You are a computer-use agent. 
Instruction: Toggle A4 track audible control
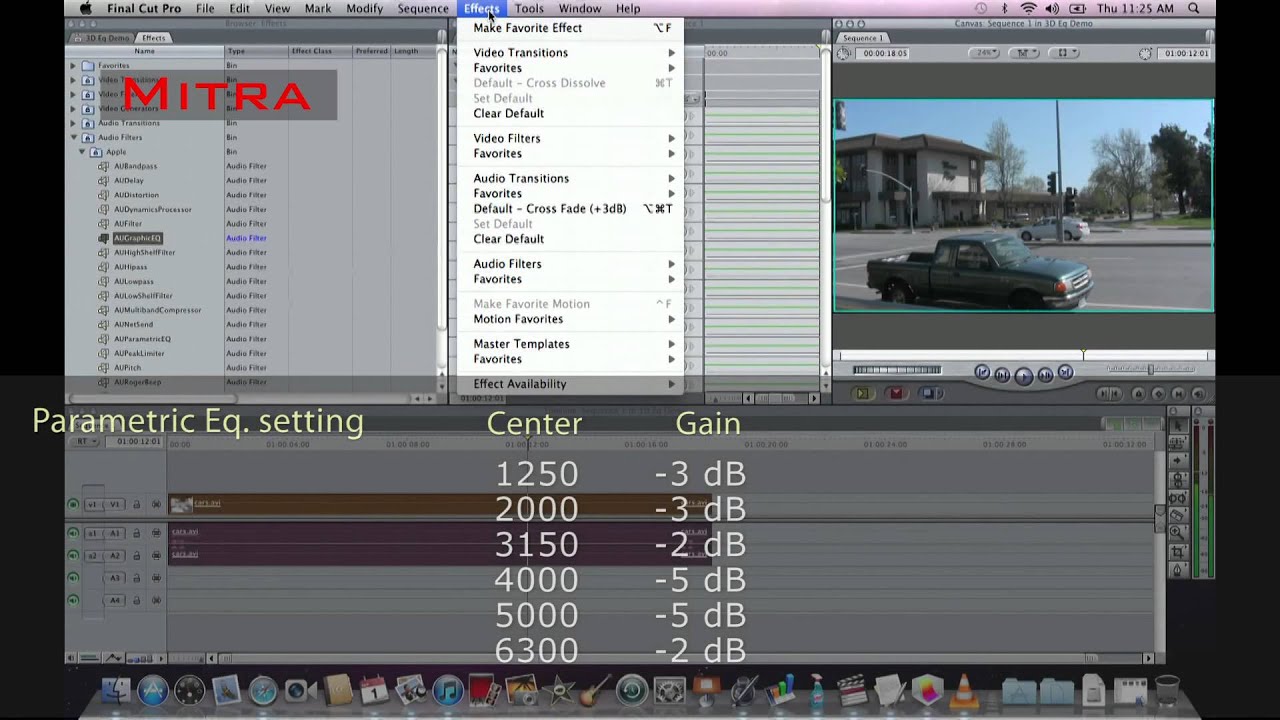pos(73,600)
